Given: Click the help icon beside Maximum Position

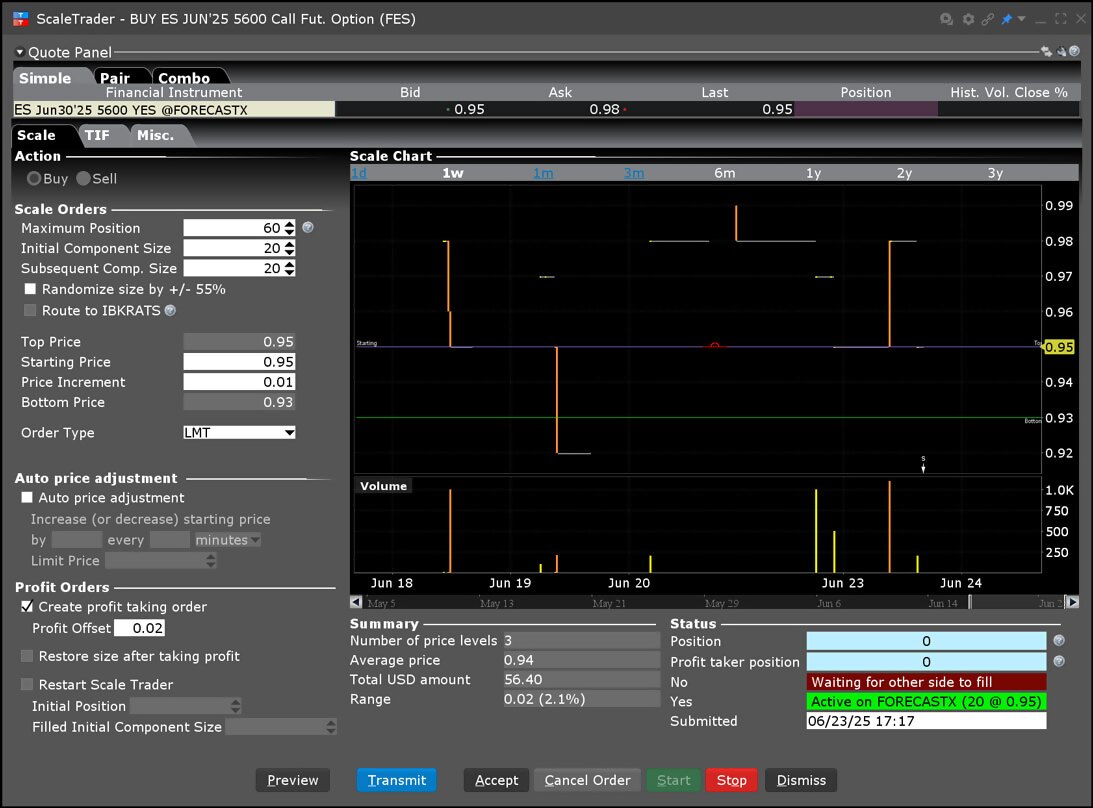Looking at the screenshot, I should pos(307,227).
